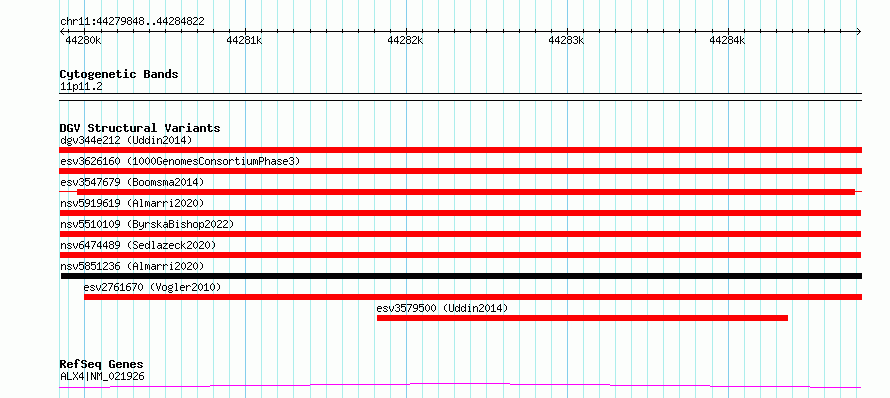Select the nsv6474489 red variant bar
The image size is (890, 398).
(x=460, y=255)
